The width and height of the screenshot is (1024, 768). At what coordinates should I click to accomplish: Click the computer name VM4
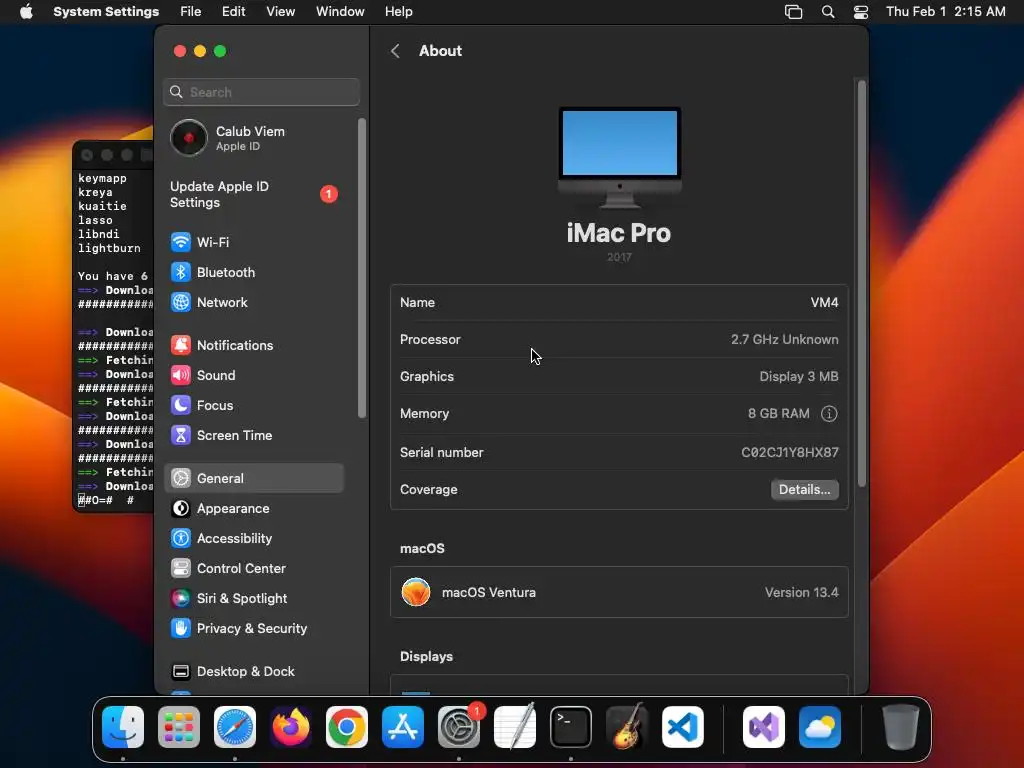(x=824, y=302)
